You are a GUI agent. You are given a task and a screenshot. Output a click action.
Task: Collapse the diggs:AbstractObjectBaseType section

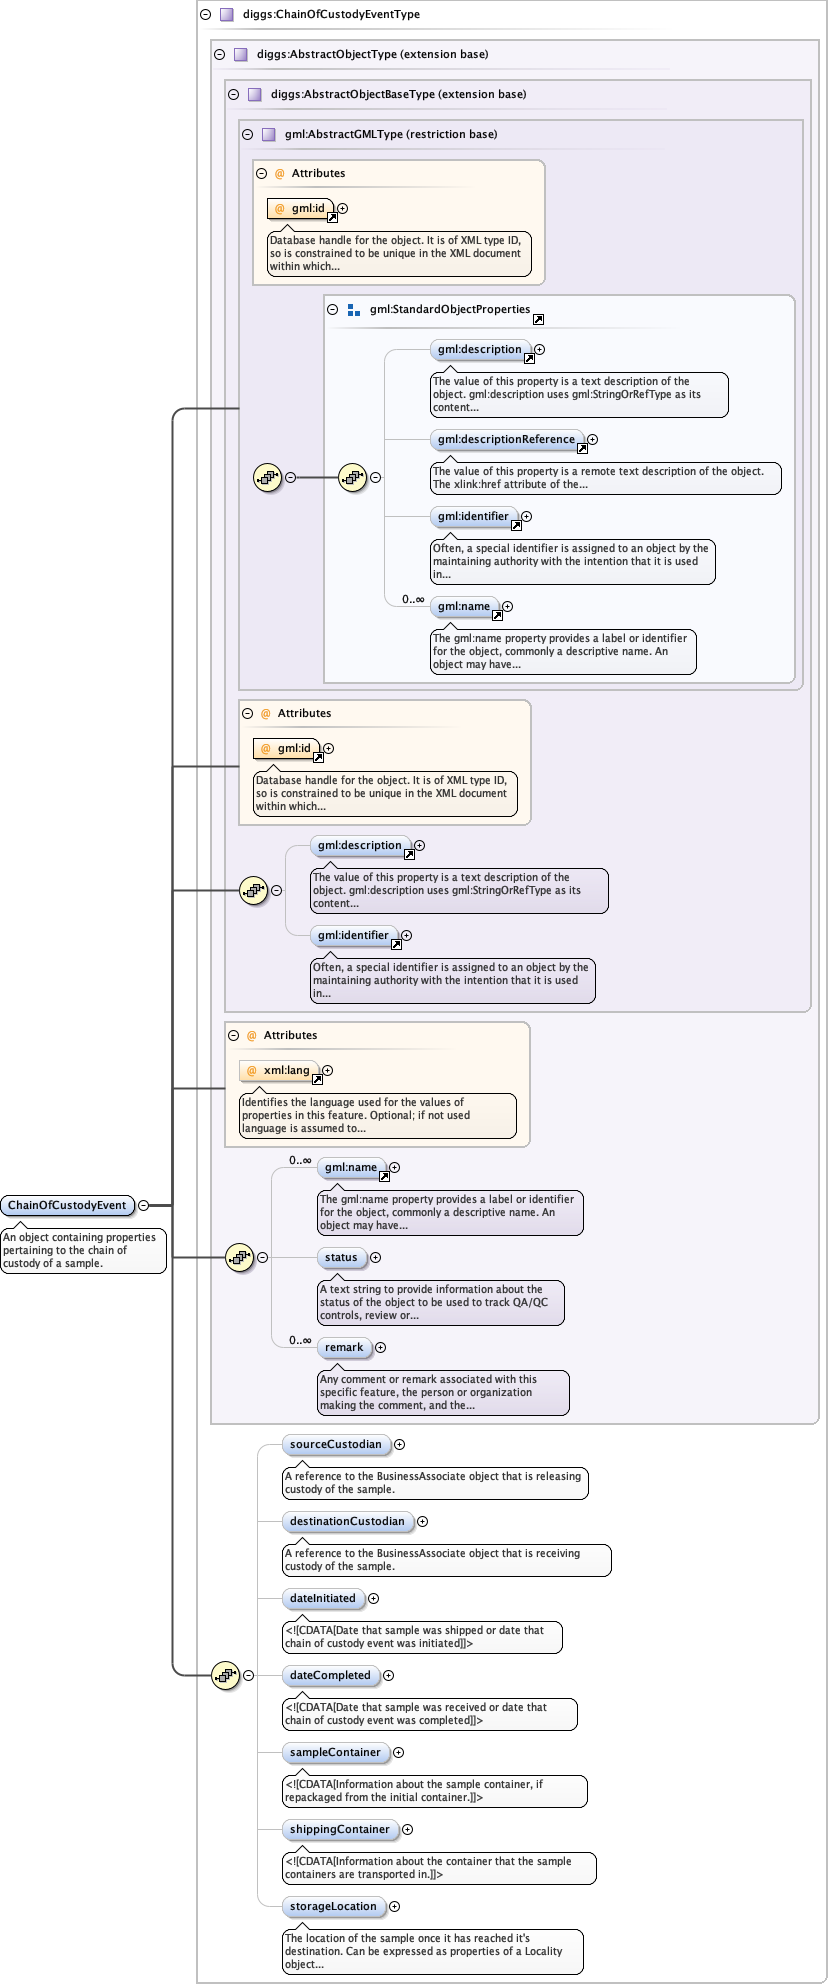coord(233,95)
